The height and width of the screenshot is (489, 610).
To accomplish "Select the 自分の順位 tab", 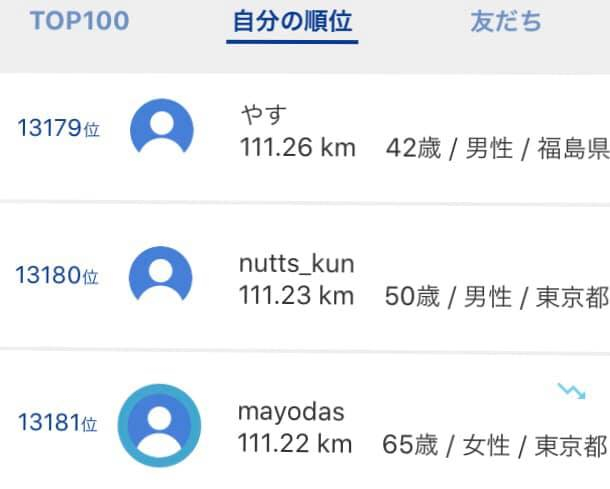I will pyautogui.click(x=292, y=21).
